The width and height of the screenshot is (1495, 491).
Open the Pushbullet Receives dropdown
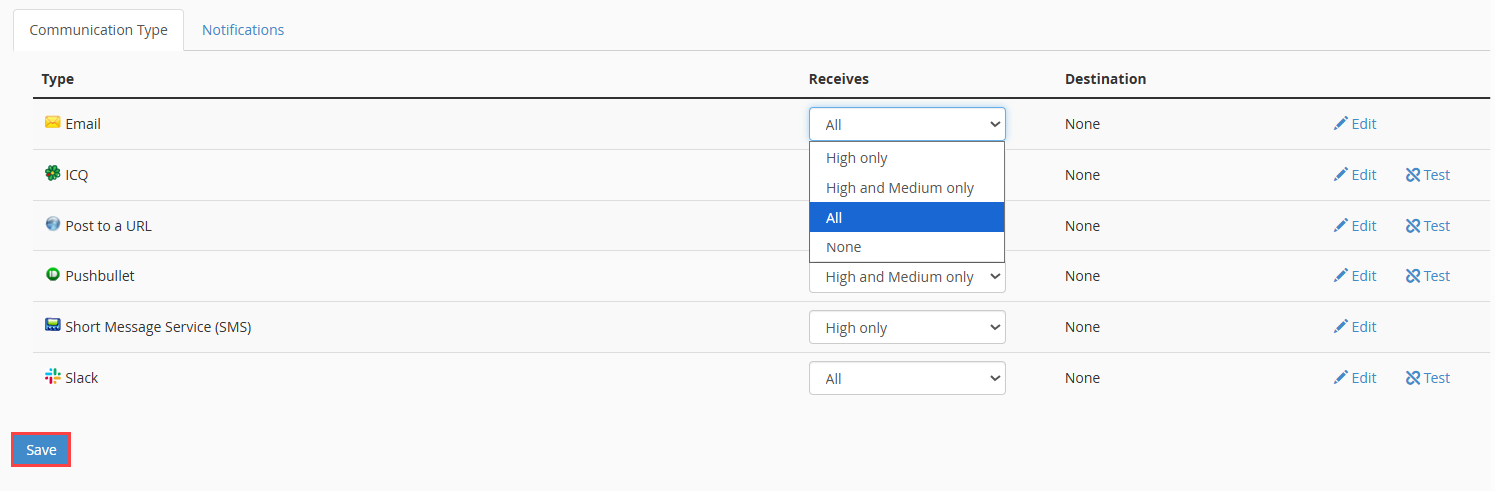(x=907, y=277)
